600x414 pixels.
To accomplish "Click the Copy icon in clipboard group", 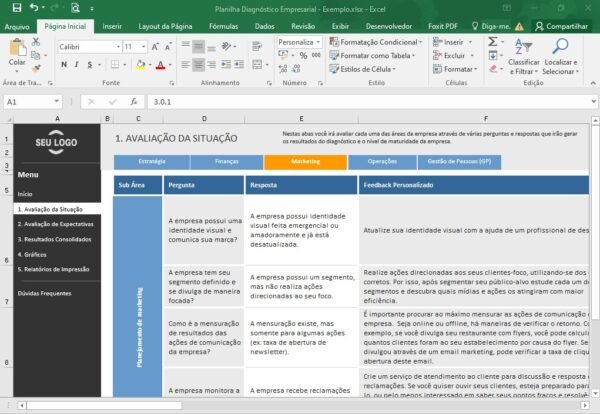I will pos(36,55).
